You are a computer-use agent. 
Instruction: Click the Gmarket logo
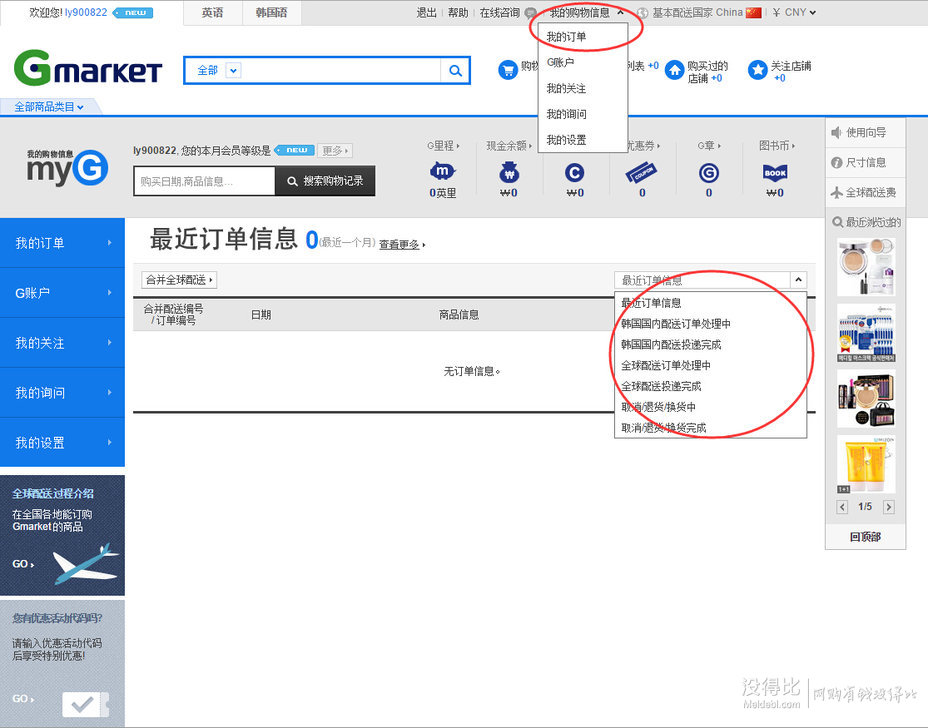[x=88, y=68]
